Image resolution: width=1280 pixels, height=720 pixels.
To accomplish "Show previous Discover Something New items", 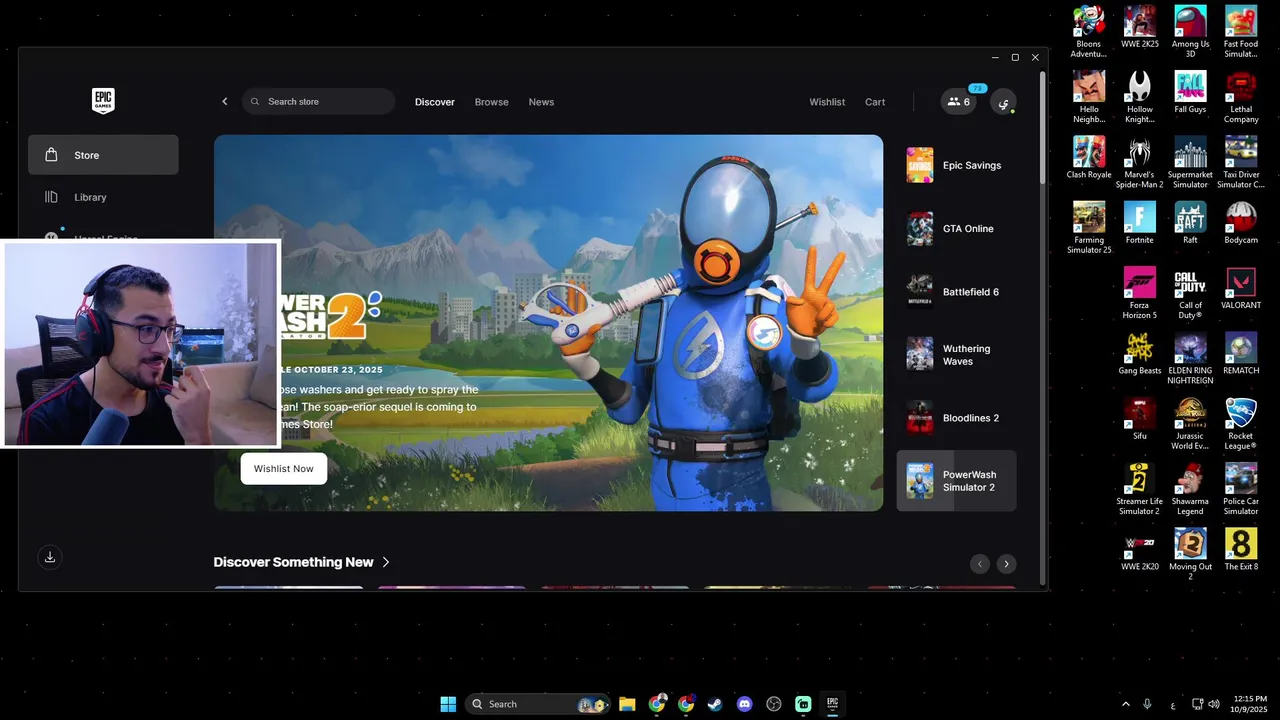I will pos(980,564).
